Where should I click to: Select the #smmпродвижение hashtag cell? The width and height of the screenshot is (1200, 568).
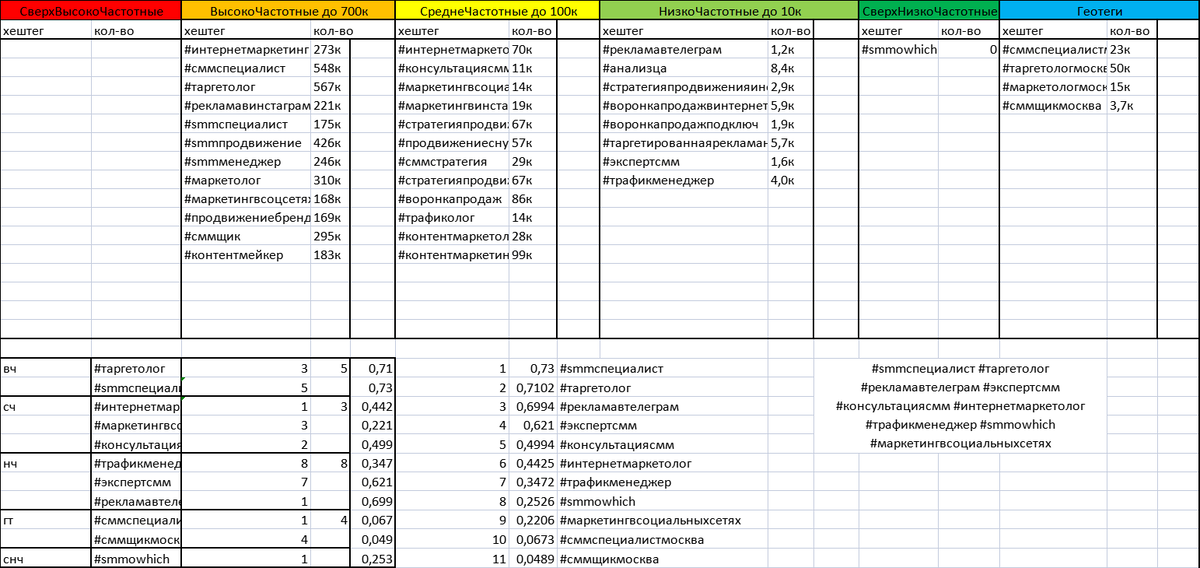click(x=246, y=143)
